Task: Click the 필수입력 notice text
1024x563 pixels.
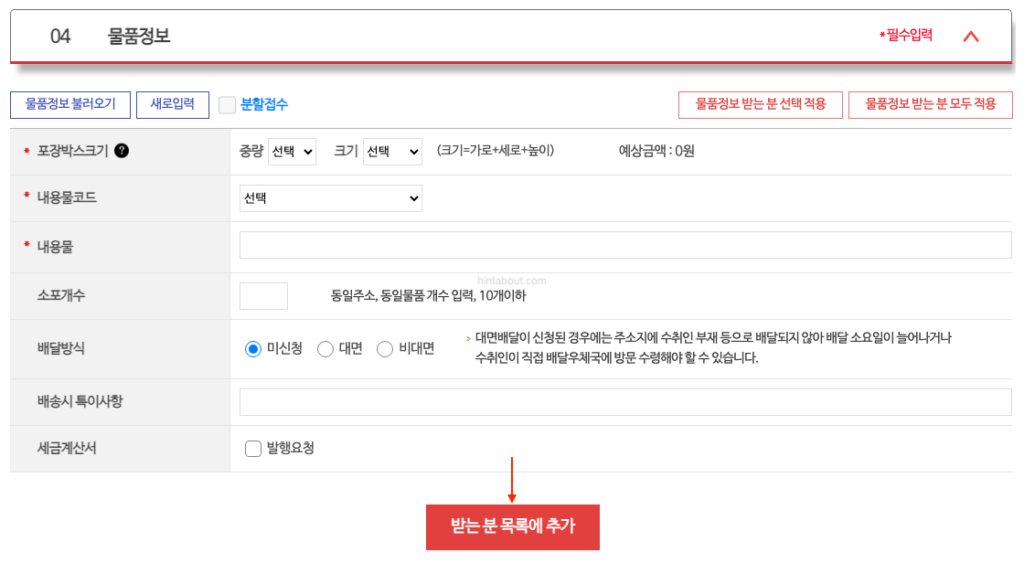Action: click(x=906, y=35)
